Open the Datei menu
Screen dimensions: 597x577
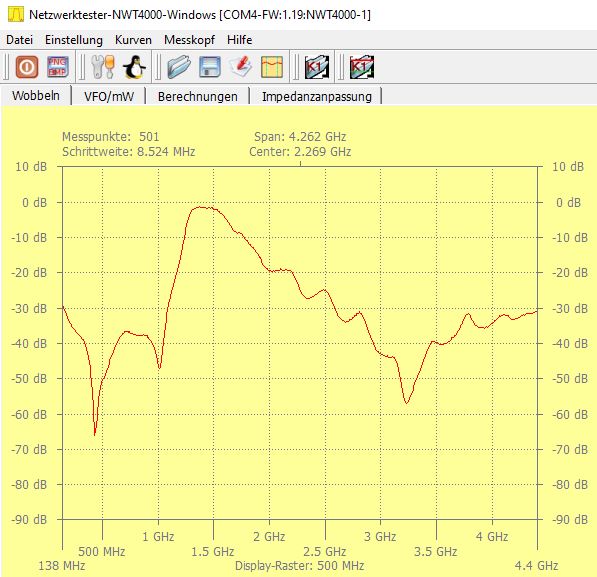[19, 40]
